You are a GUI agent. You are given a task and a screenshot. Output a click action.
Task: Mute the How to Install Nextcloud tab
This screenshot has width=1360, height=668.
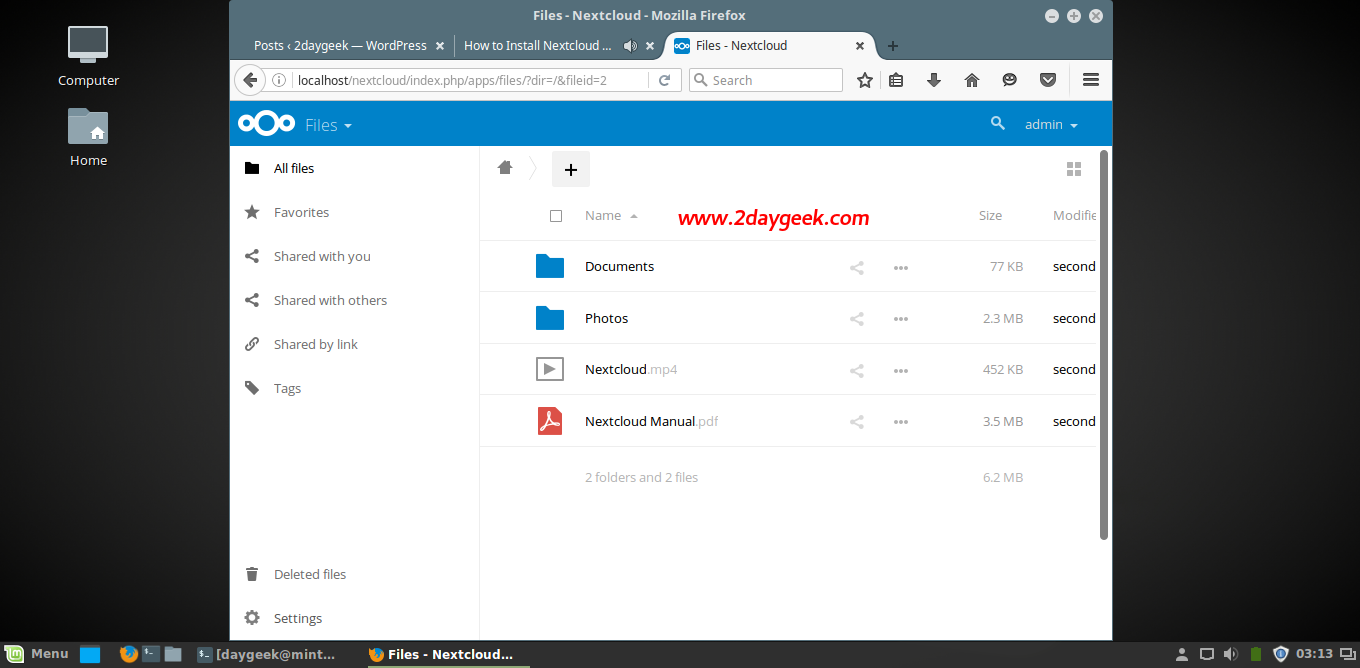pyautogui.click(x=630, y=45)
